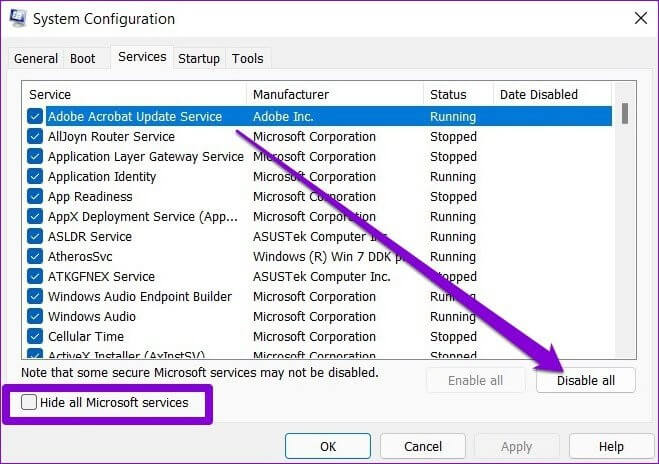Switch to the General tab
This screenshot has width=659, height=464.
36,58
